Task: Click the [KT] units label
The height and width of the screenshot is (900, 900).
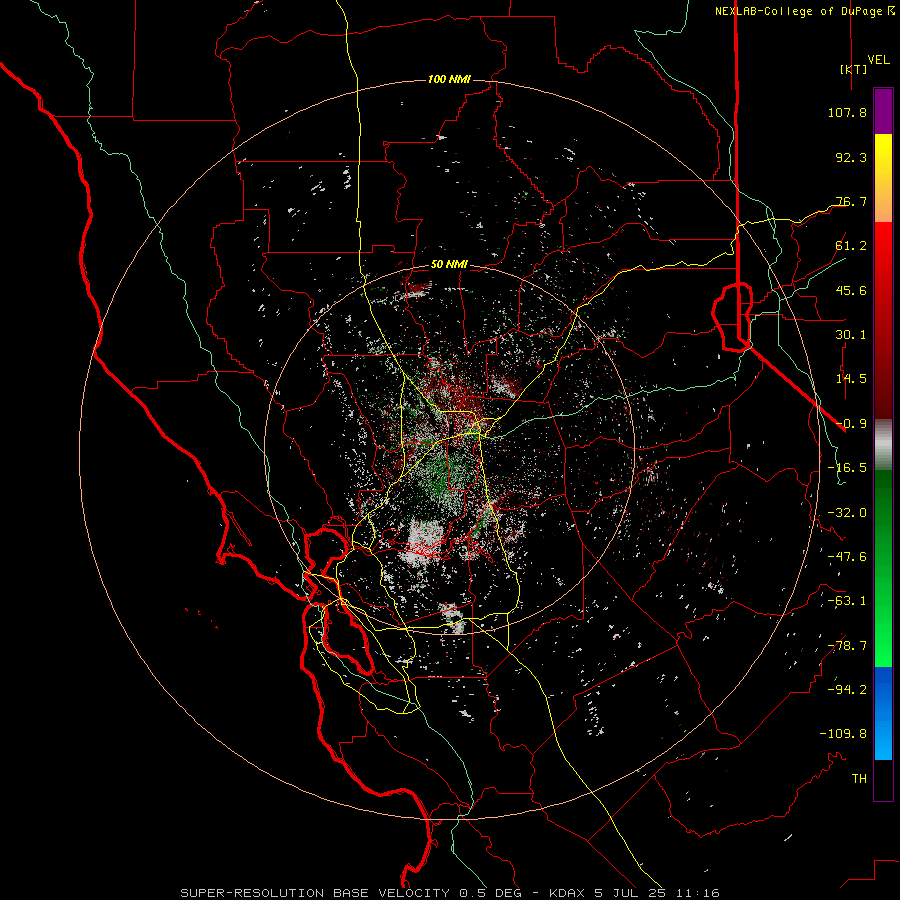Action: (853, 69)
